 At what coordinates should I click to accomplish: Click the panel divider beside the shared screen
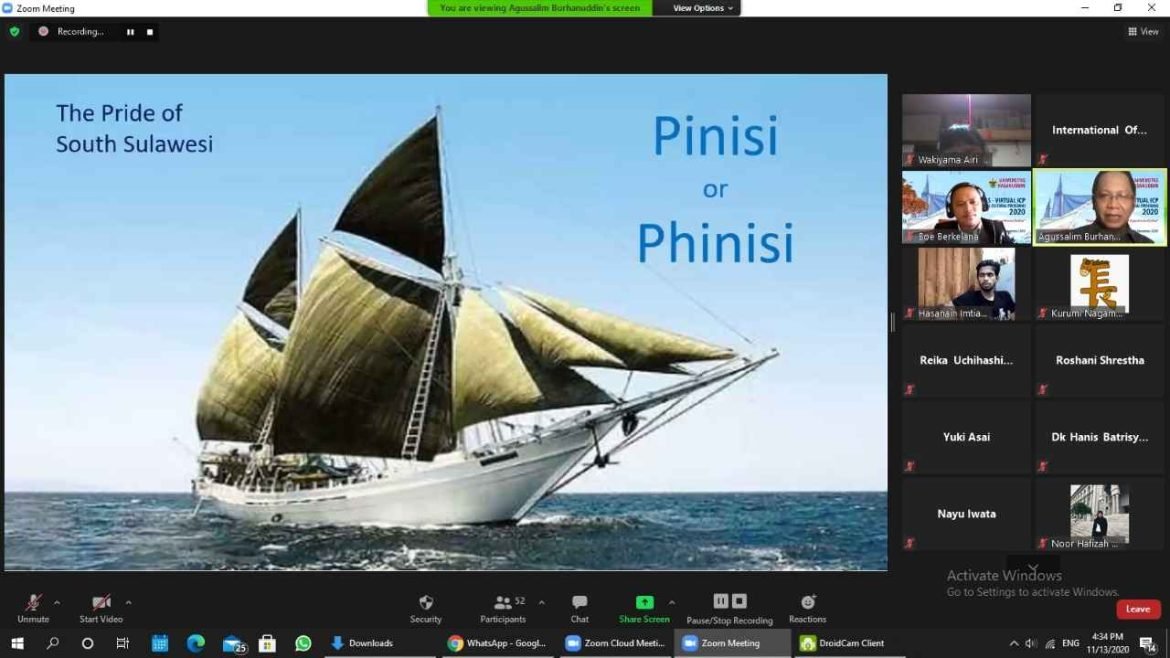coord(893,322)
